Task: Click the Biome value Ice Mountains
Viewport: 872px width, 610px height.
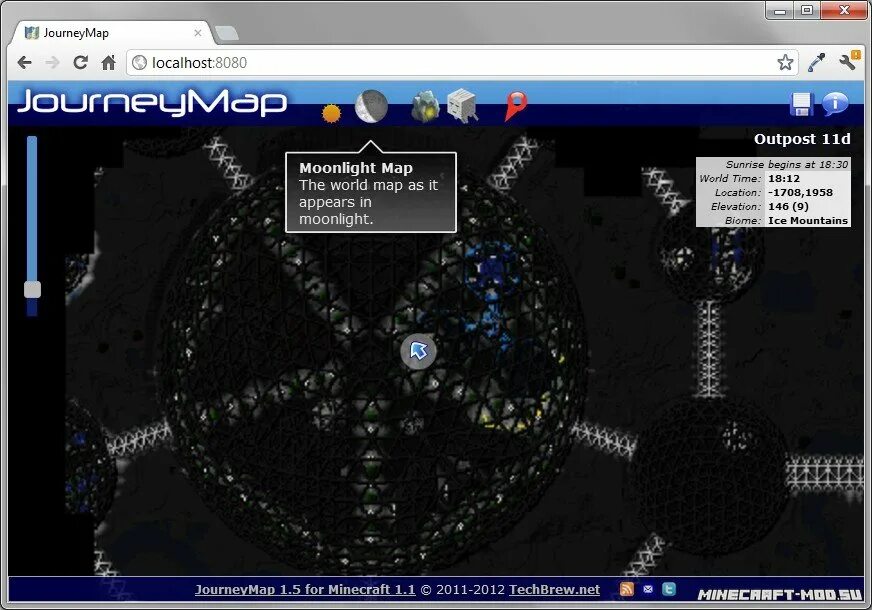Action: pyautogui.click(x=807, y=220)
